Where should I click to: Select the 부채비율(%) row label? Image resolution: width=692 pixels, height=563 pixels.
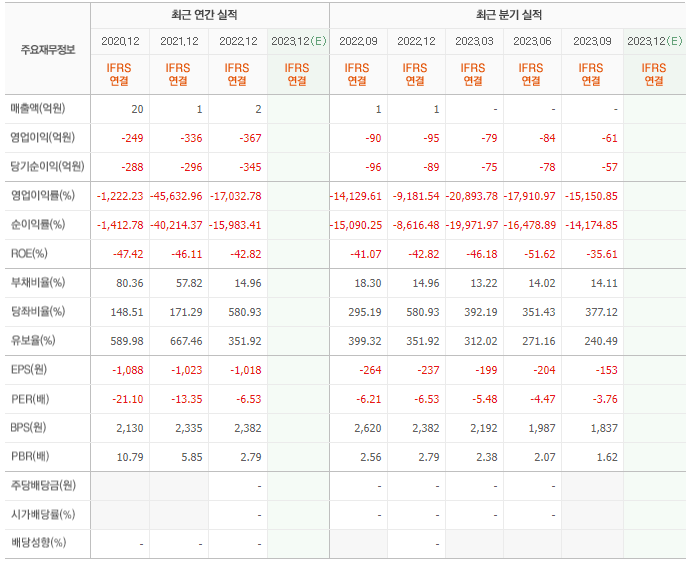tap(38, 282)
